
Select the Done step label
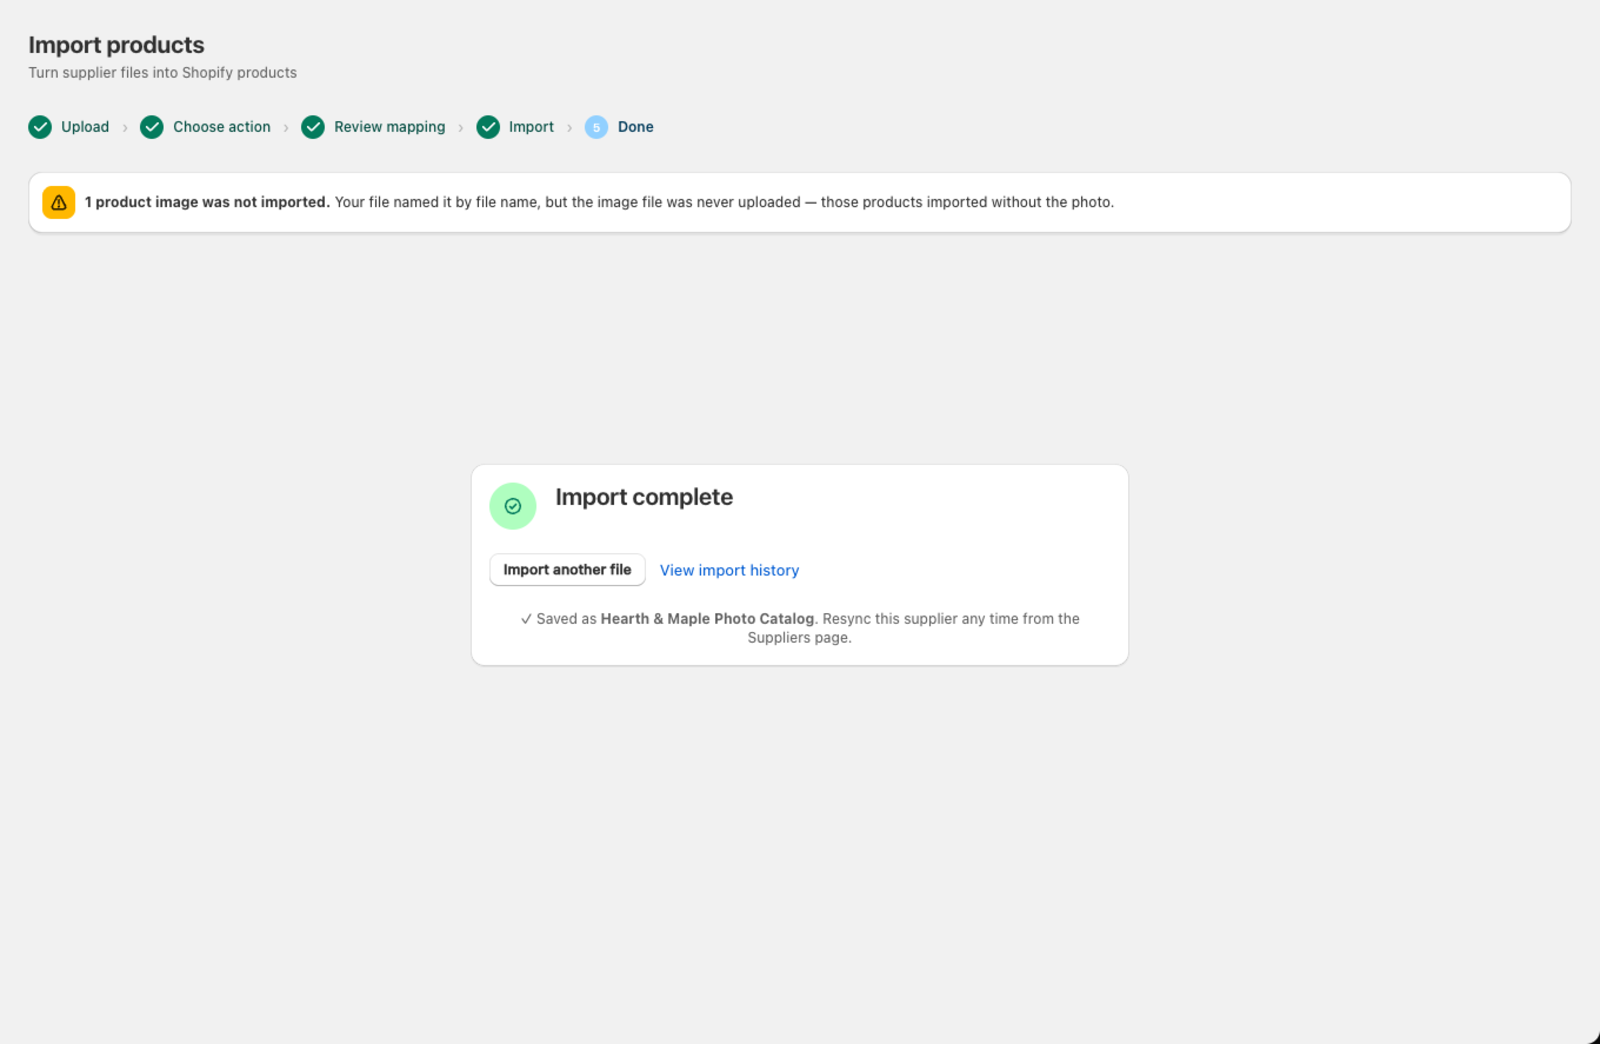point(636,127)
